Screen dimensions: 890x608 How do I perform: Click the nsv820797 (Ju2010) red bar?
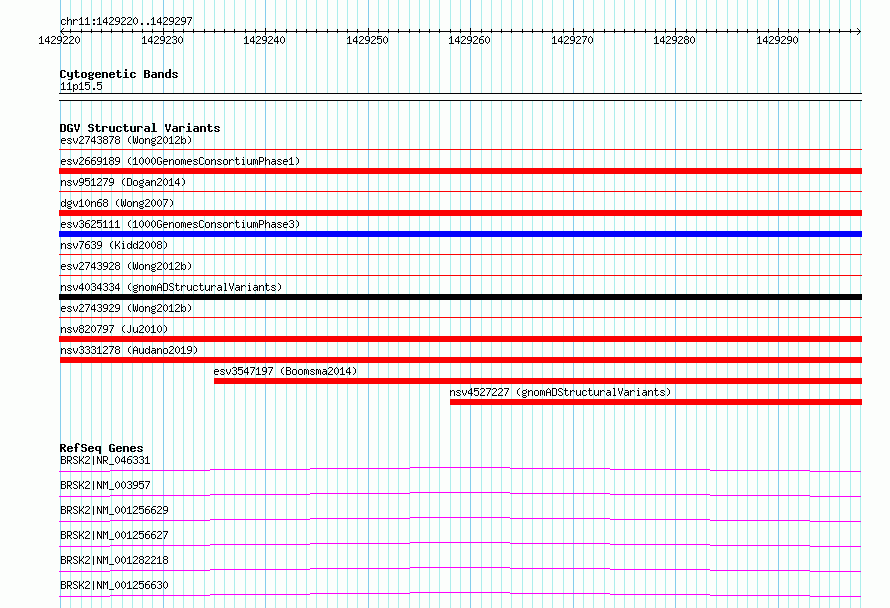(x=460, y=339)
